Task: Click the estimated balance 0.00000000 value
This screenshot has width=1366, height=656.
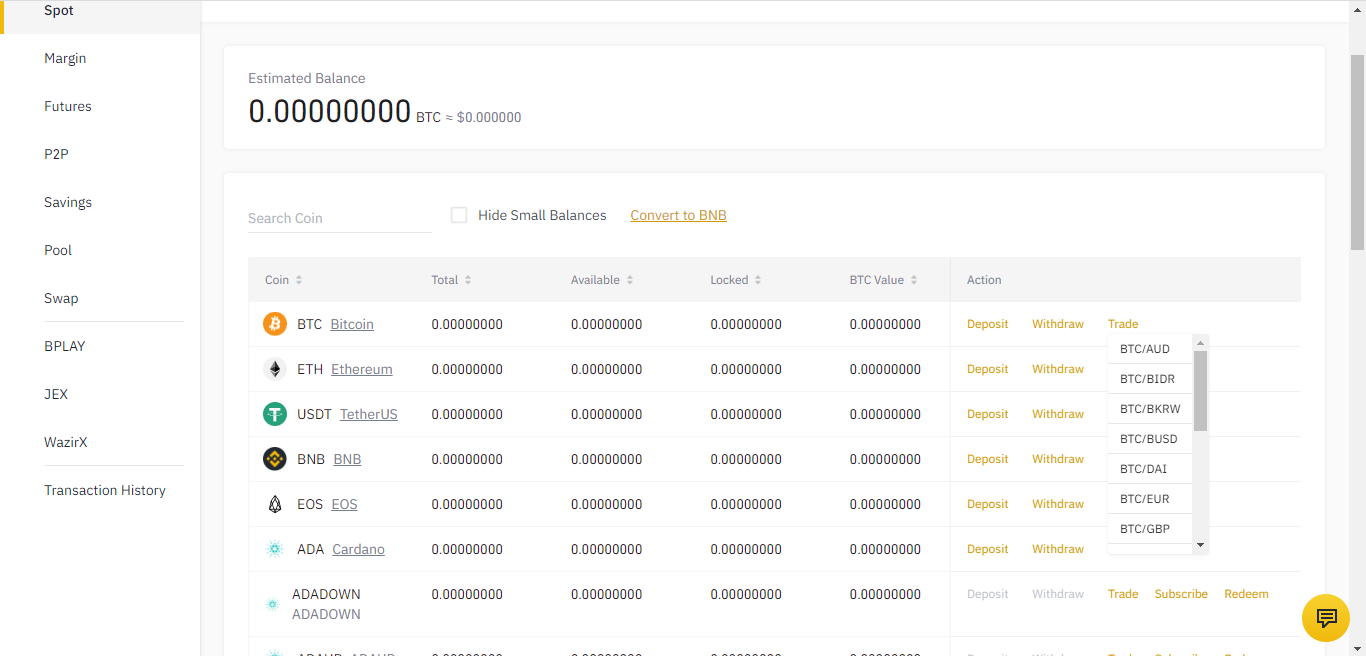Action: (x=330, y=110)
